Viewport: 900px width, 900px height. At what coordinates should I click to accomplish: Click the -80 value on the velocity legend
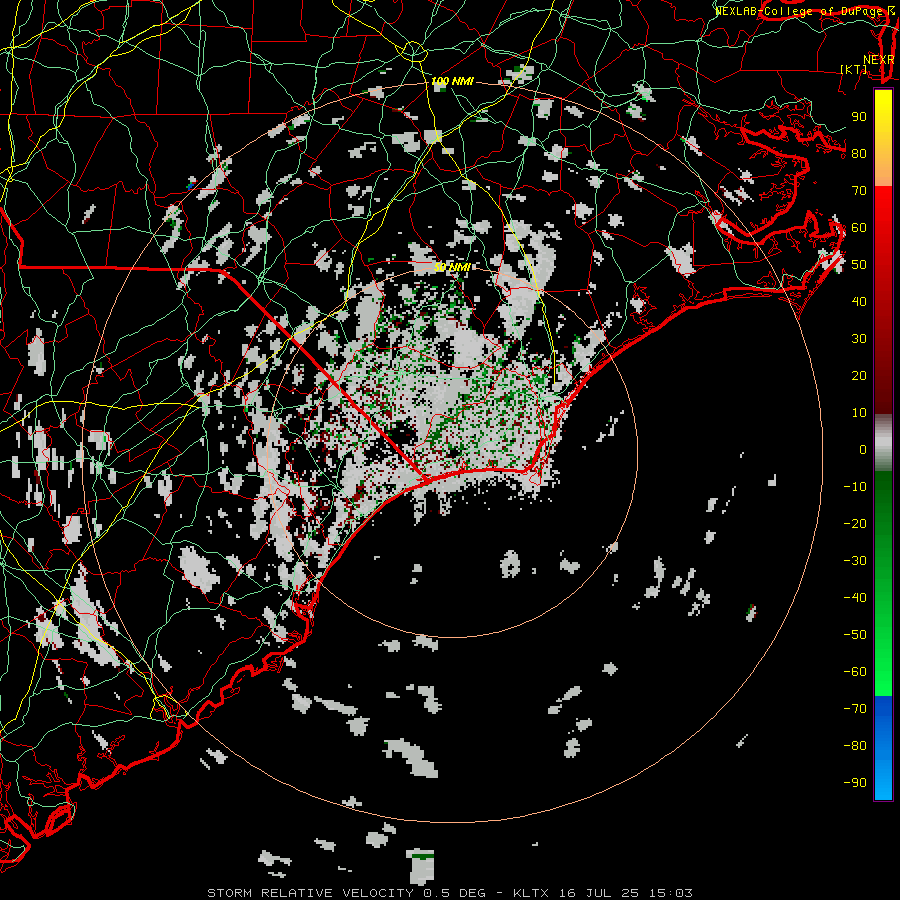(855, 746)
